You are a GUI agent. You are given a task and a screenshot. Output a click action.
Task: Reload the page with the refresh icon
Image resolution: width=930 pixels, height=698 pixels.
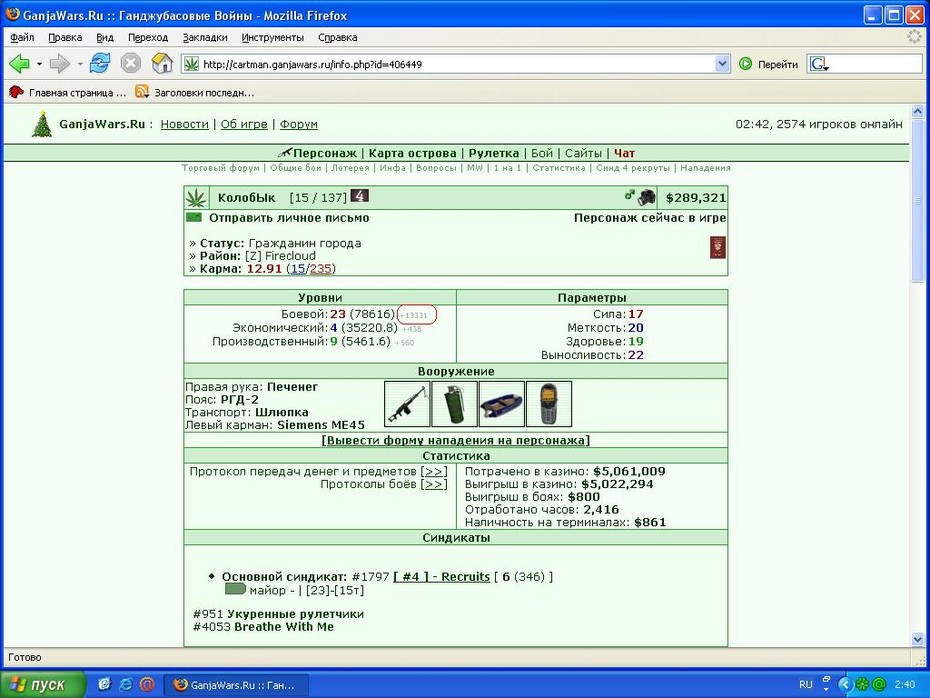tap(100, 63)
